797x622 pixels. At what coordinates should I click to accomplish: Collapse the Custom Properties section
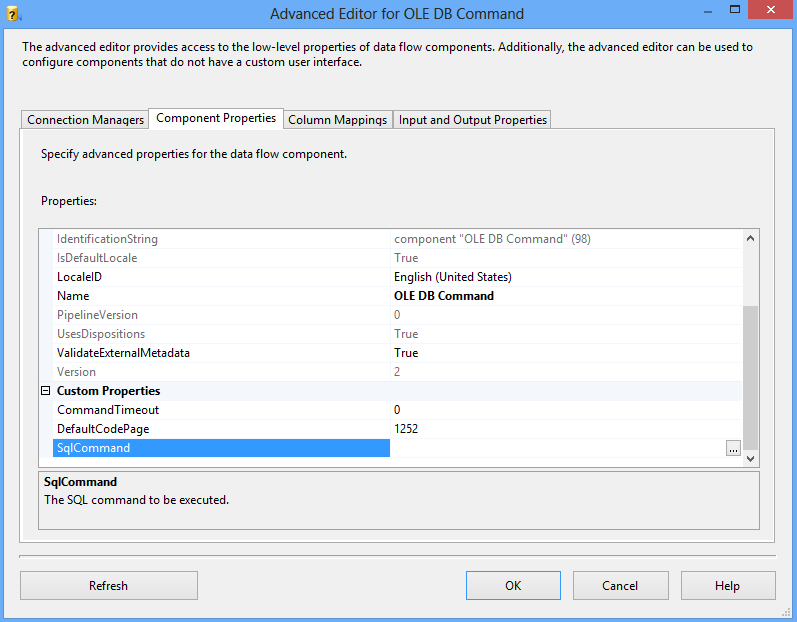(x=46, y=391)
